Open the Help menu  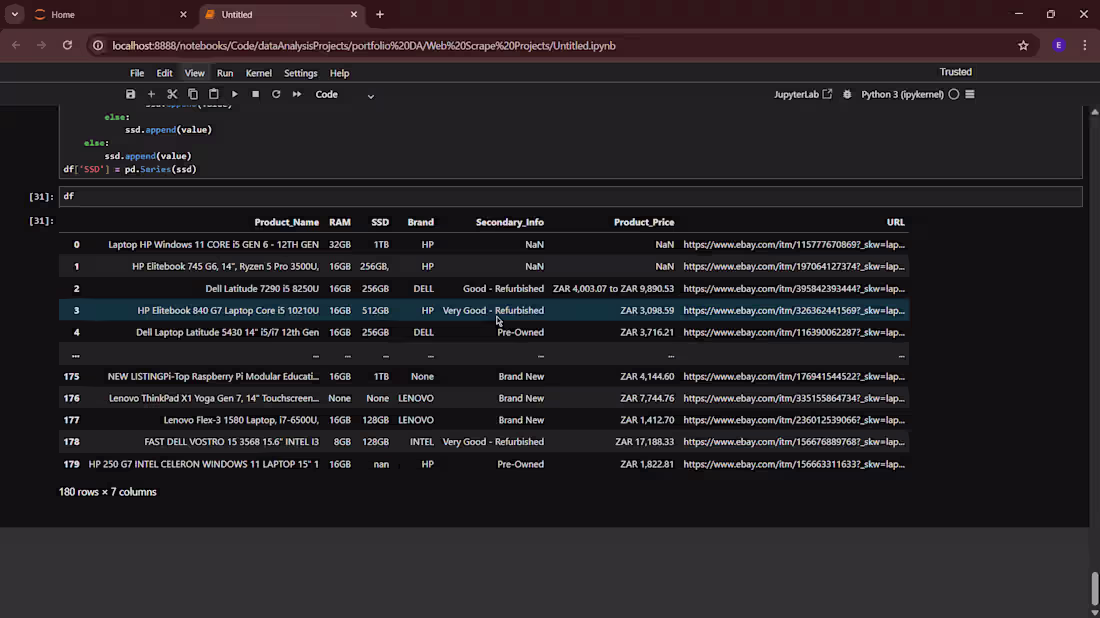(x=340, y=73)
